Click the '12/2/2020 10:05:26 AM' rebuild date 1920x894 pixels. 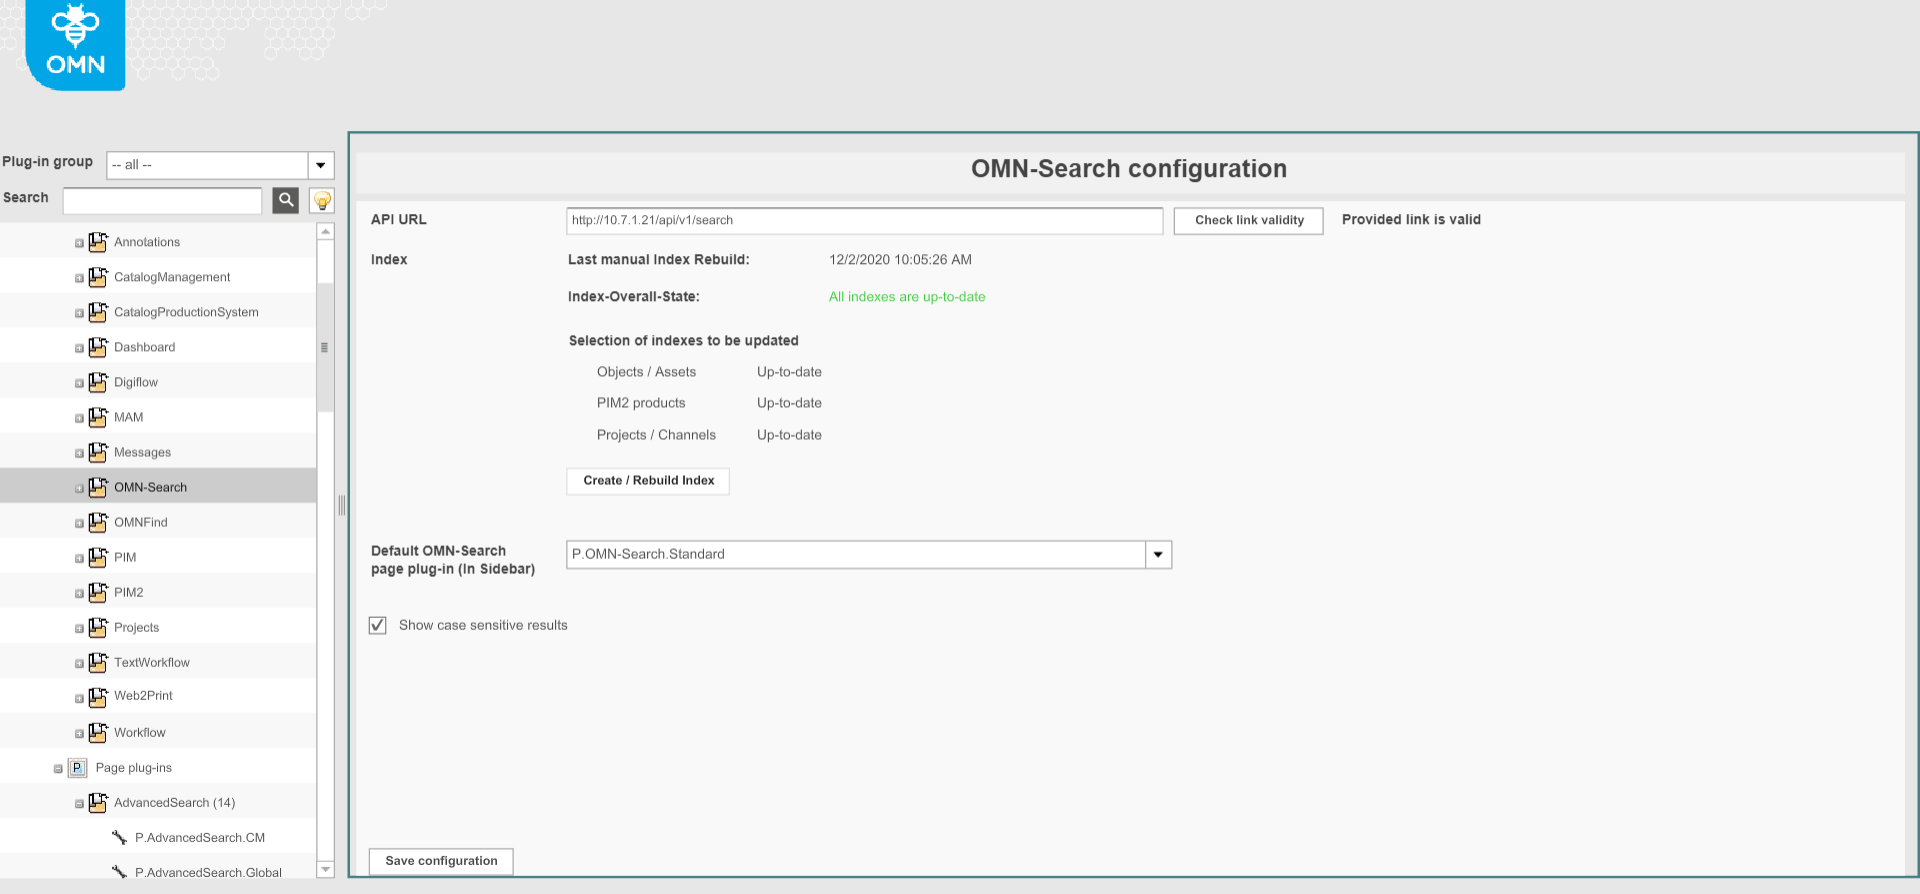[900, 260]
